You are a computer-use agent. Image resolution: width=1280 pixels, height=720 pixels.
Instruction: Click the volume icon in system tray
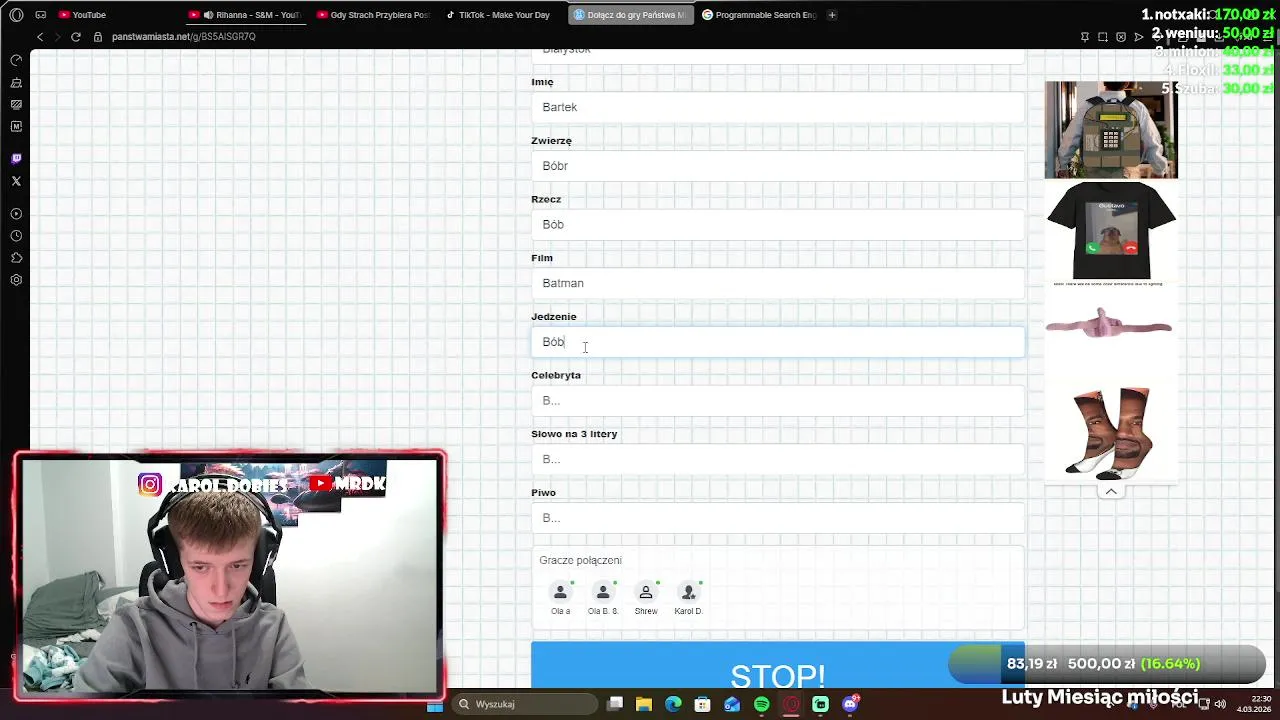point(1220,704)
